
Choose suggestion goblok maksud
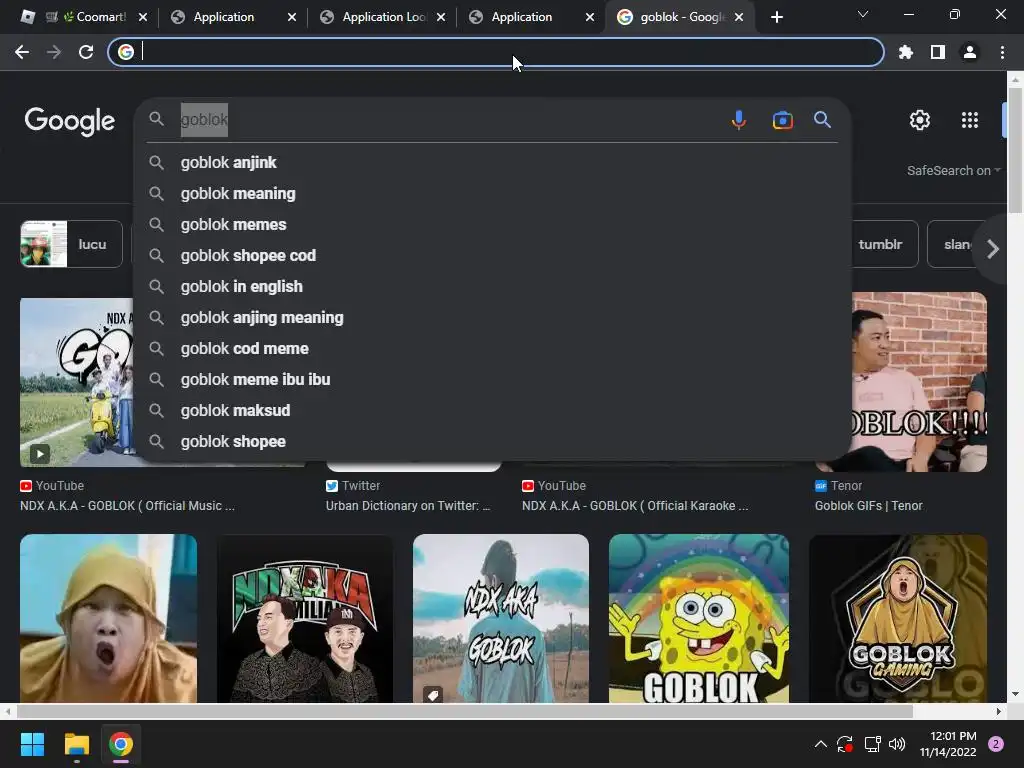click(x=492, y=411)
